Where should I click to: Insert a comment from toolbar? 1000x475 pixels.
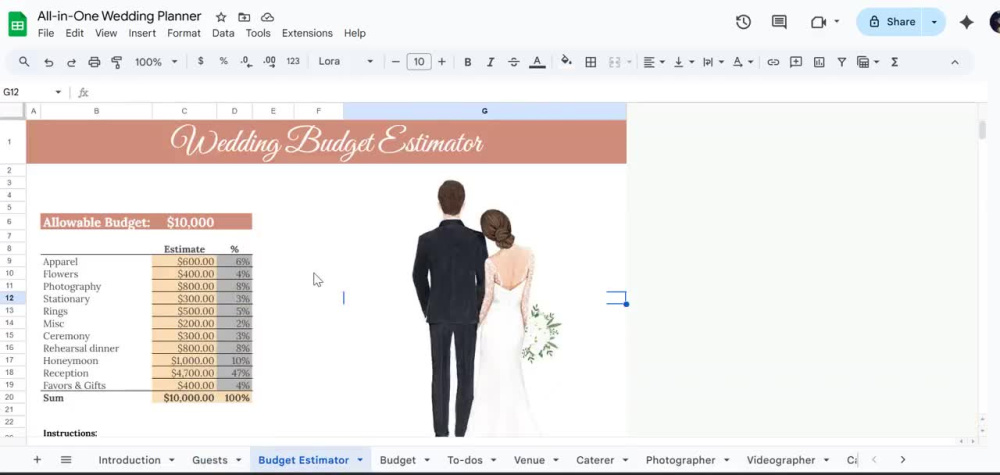796,62
